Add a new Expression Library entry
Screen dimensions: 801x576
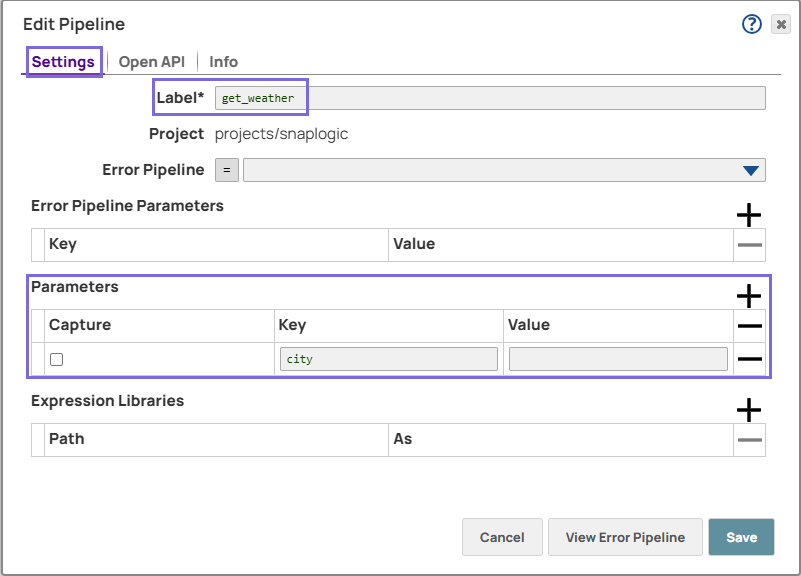pos(748,409)
